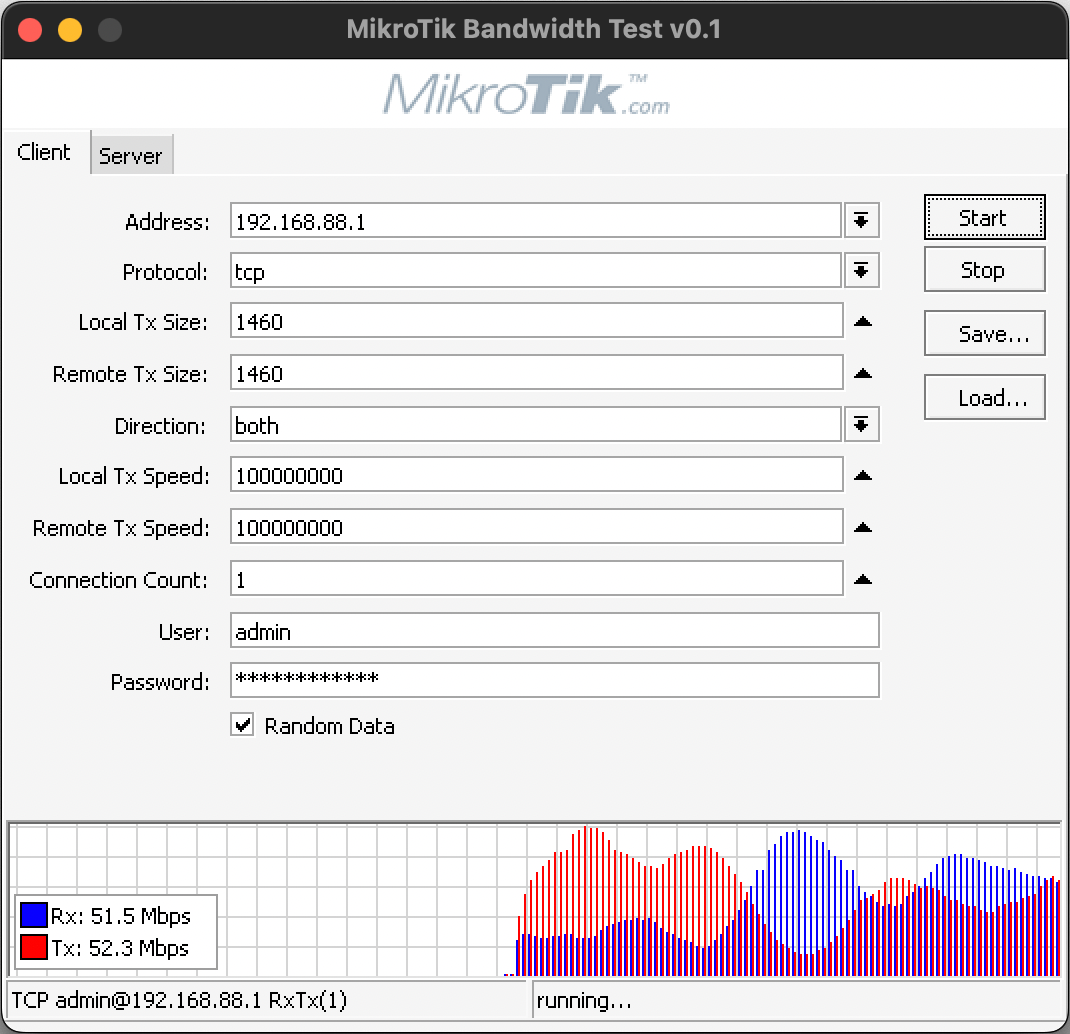The height and width of the screenshot is (1034, 1070).
Task: Open the Address dropdown
Action: [x=861, y=219]
